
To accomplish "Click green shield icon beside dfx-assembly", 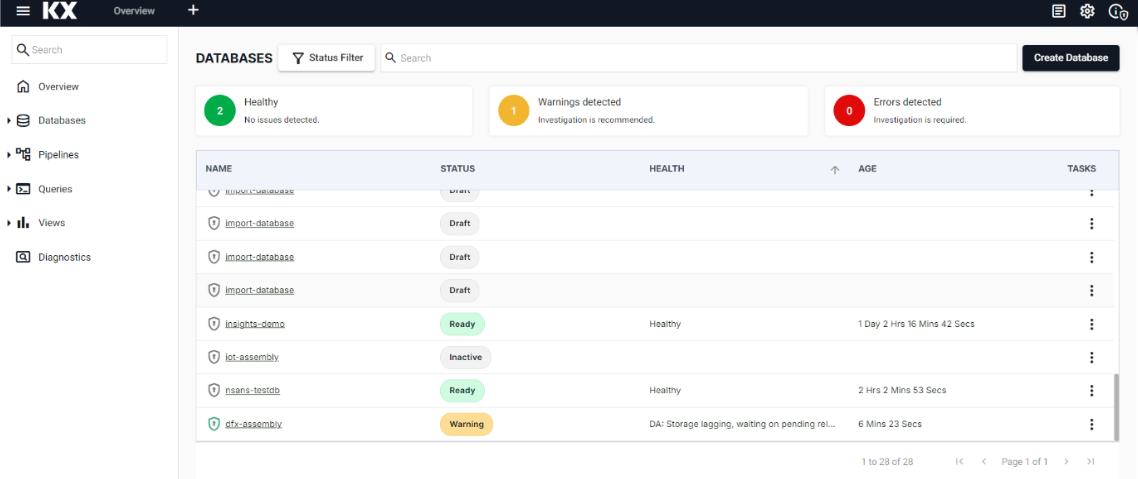I will point(213,424).
